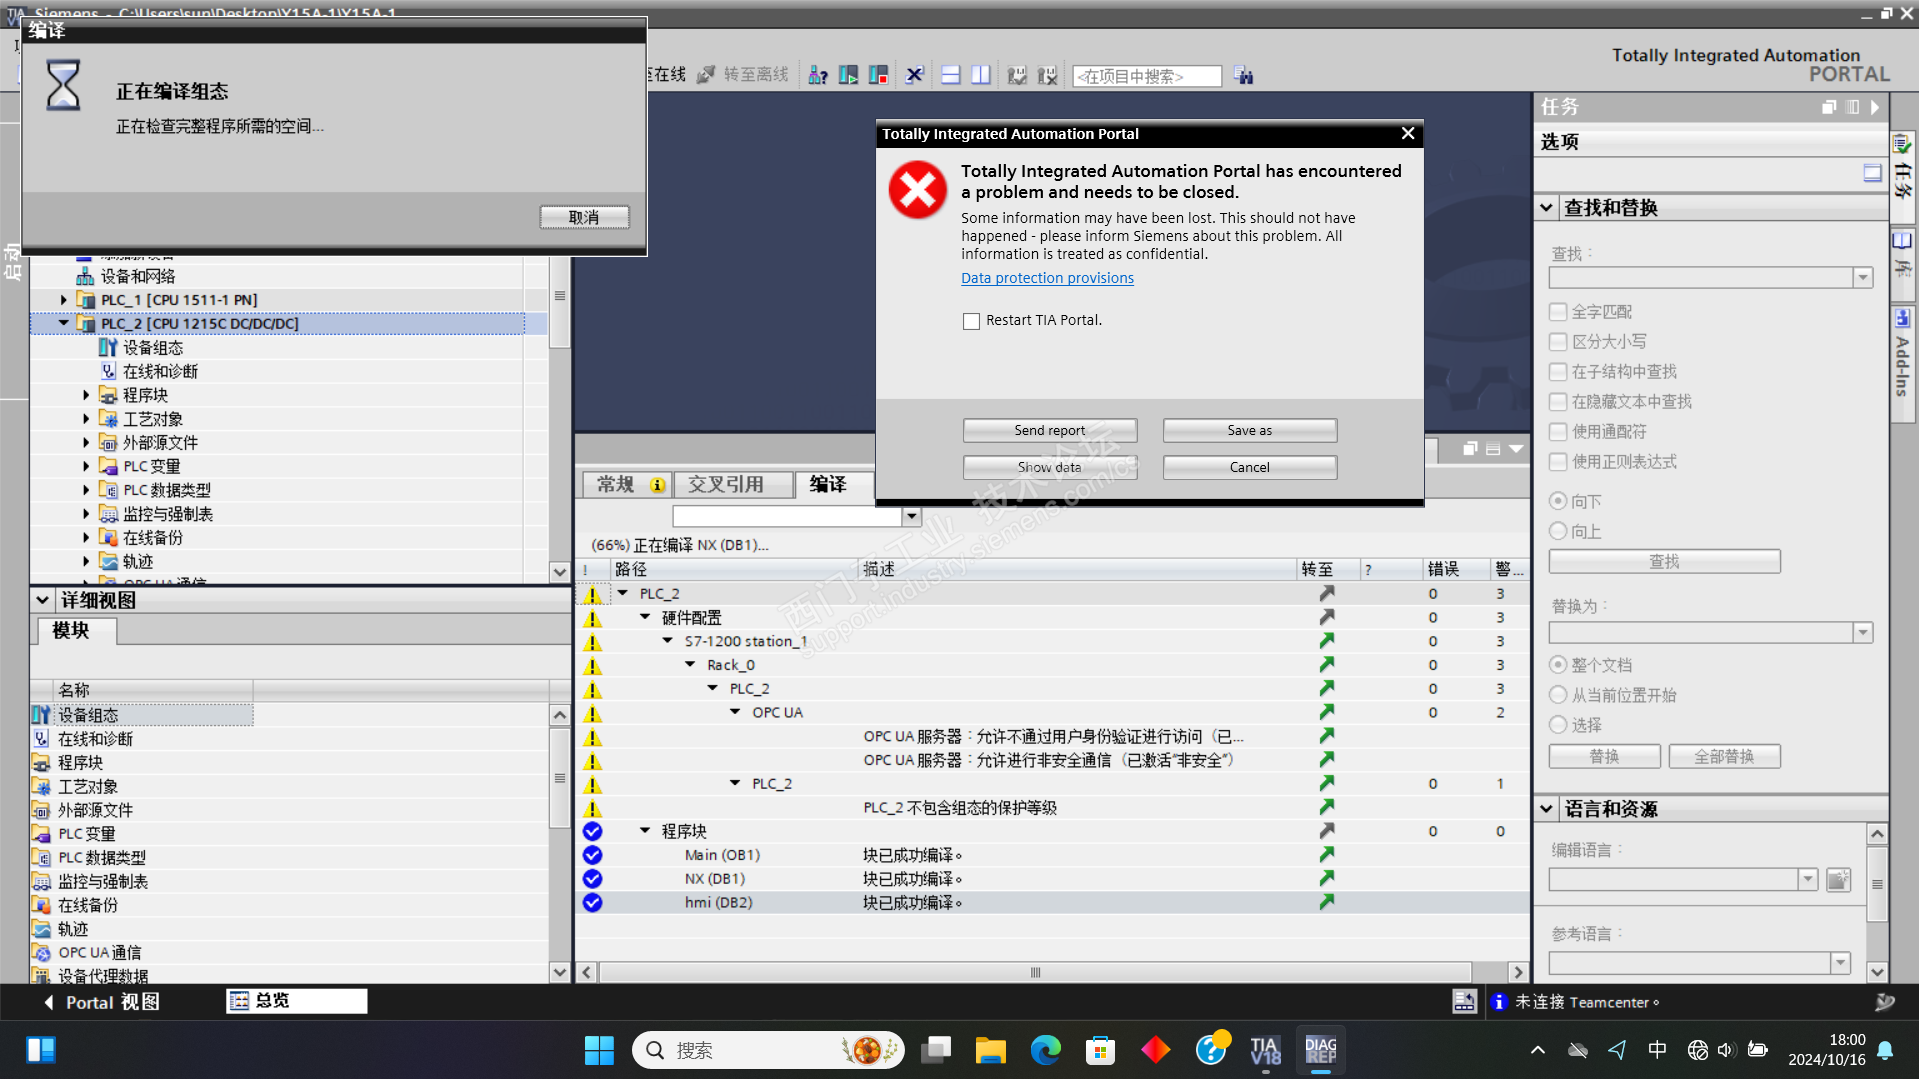
Task: Click the 设备组态 icon in project tree
Action: pyautogui.click(x=108, y=348)
